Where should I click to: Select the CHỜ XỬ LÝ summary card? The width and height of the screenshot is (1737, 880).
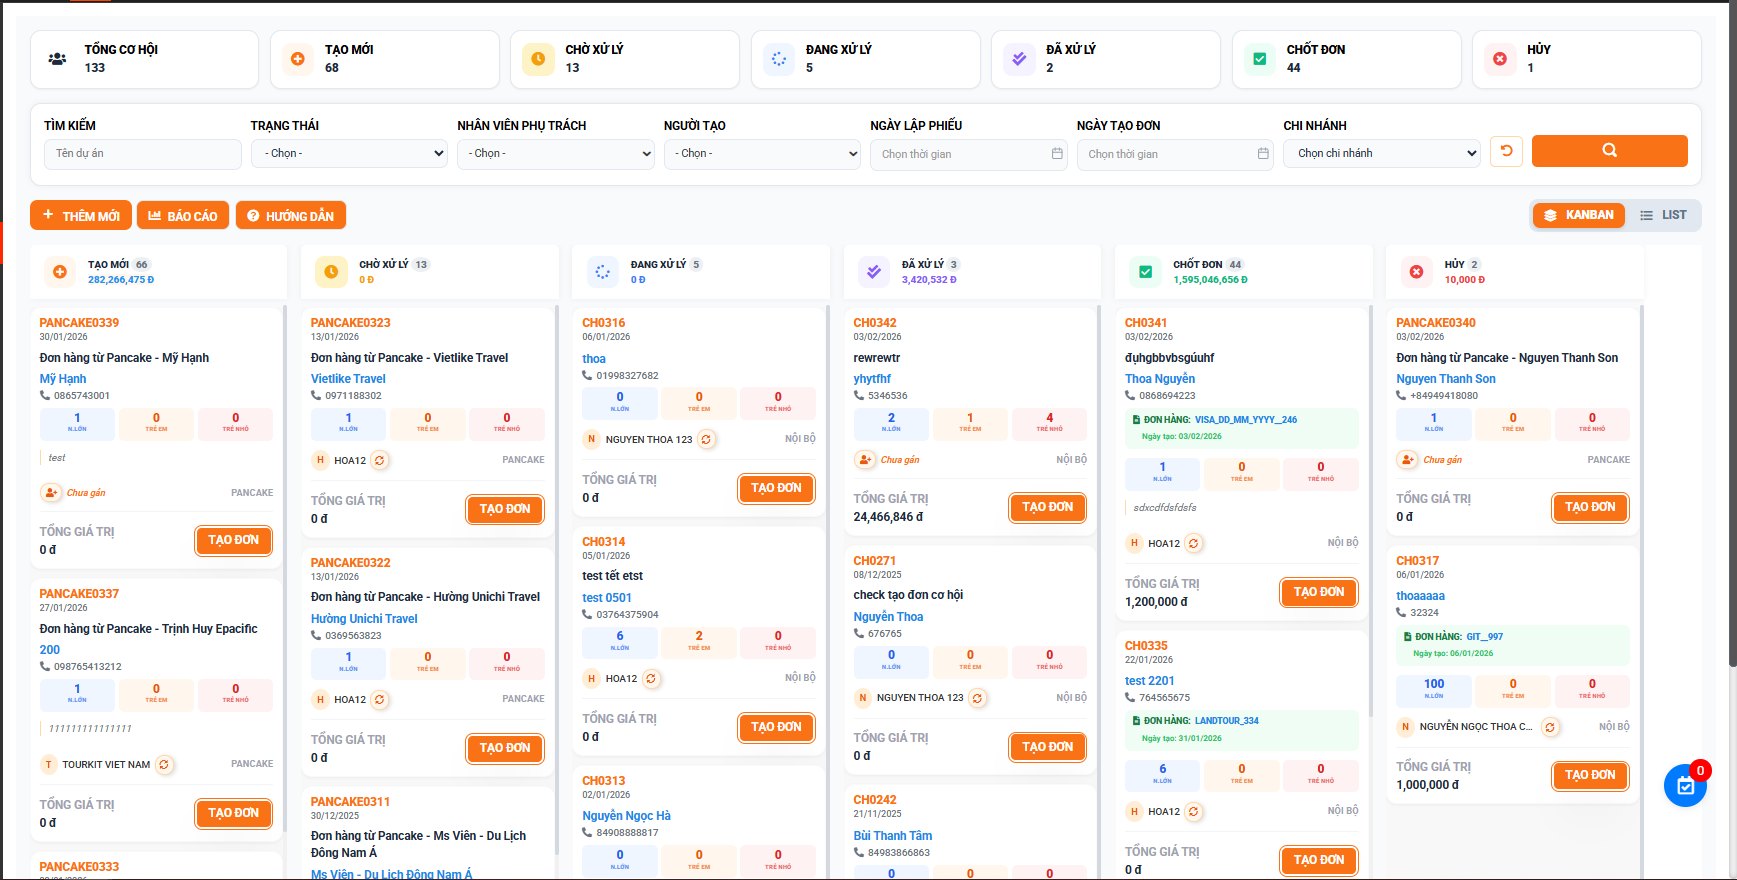(x=624, y=59)
